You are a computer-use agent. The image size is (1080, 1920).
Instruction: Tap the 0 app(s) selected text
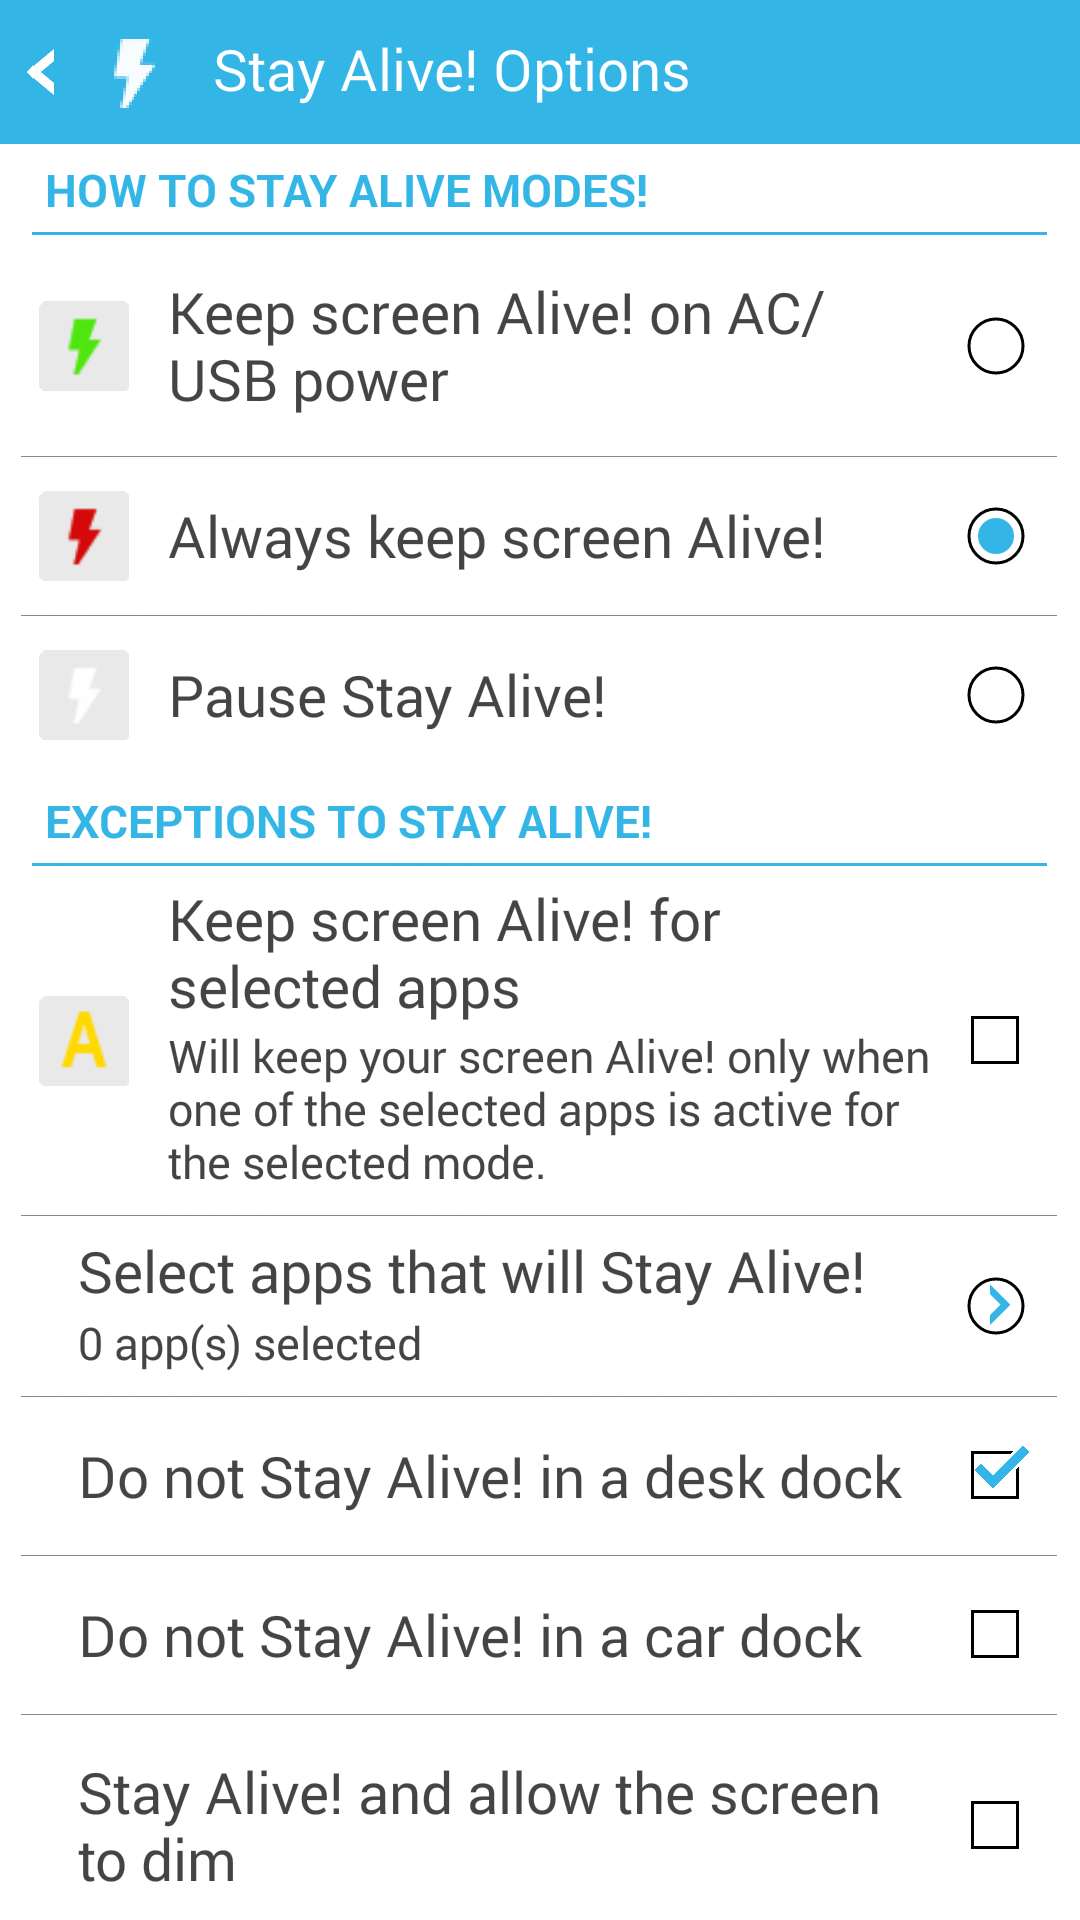(250, 1345)
